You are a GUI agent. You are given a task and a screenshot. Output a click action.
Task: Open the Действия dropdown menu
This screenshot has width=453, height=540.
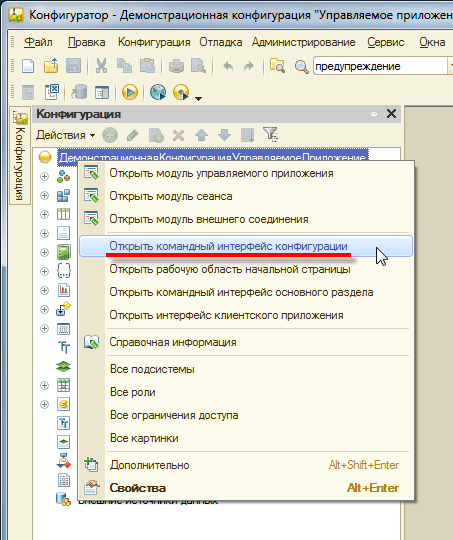[65, 135]
